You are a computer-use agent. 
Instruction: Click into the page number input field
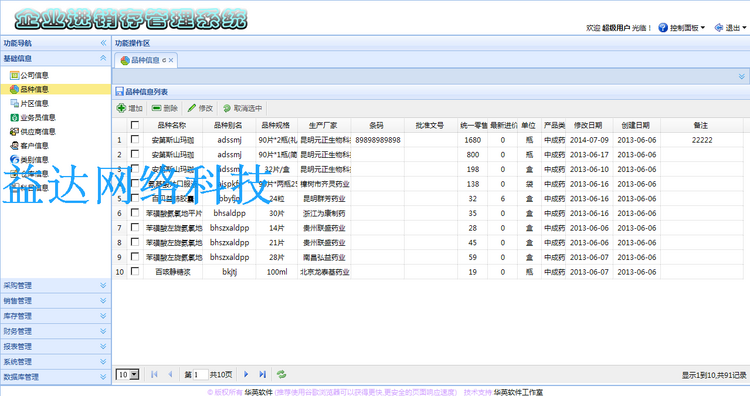(x=200, y=374)
